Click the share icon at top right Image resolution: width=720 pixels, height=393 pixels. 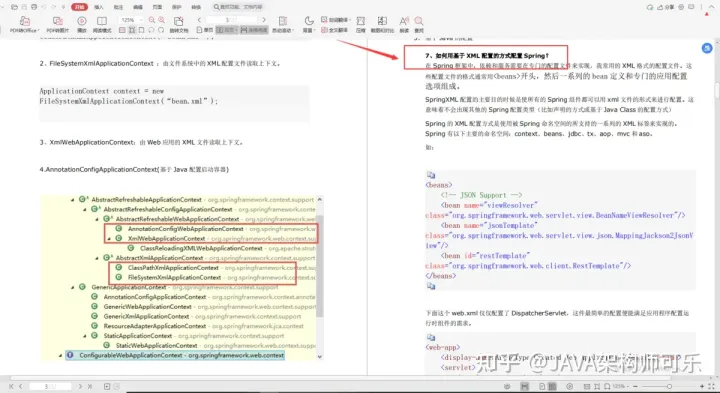[666, 7]
